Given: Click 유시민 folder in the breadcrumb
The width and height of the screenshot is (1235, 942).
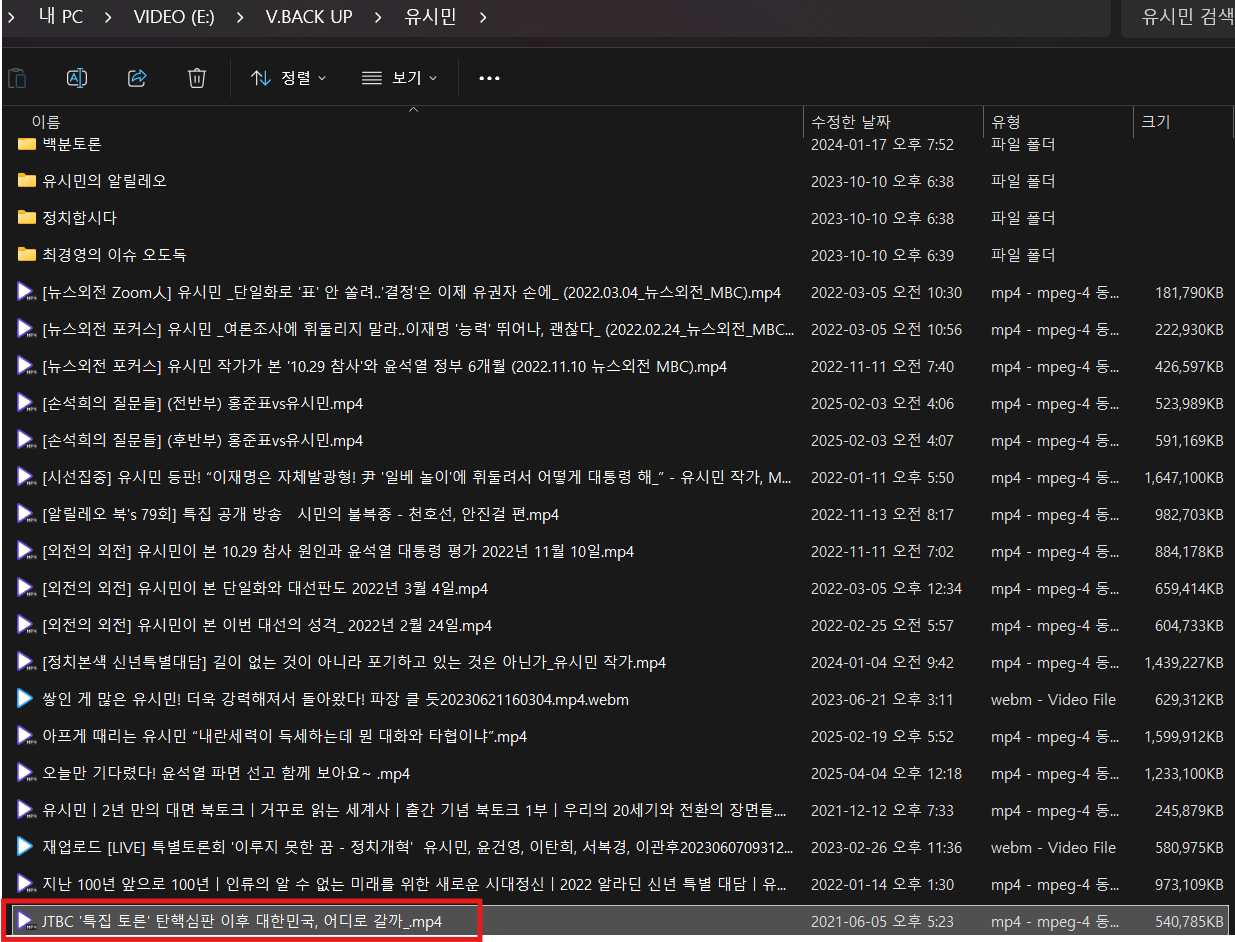Looking at the screenshot, I should coord(428,17).
